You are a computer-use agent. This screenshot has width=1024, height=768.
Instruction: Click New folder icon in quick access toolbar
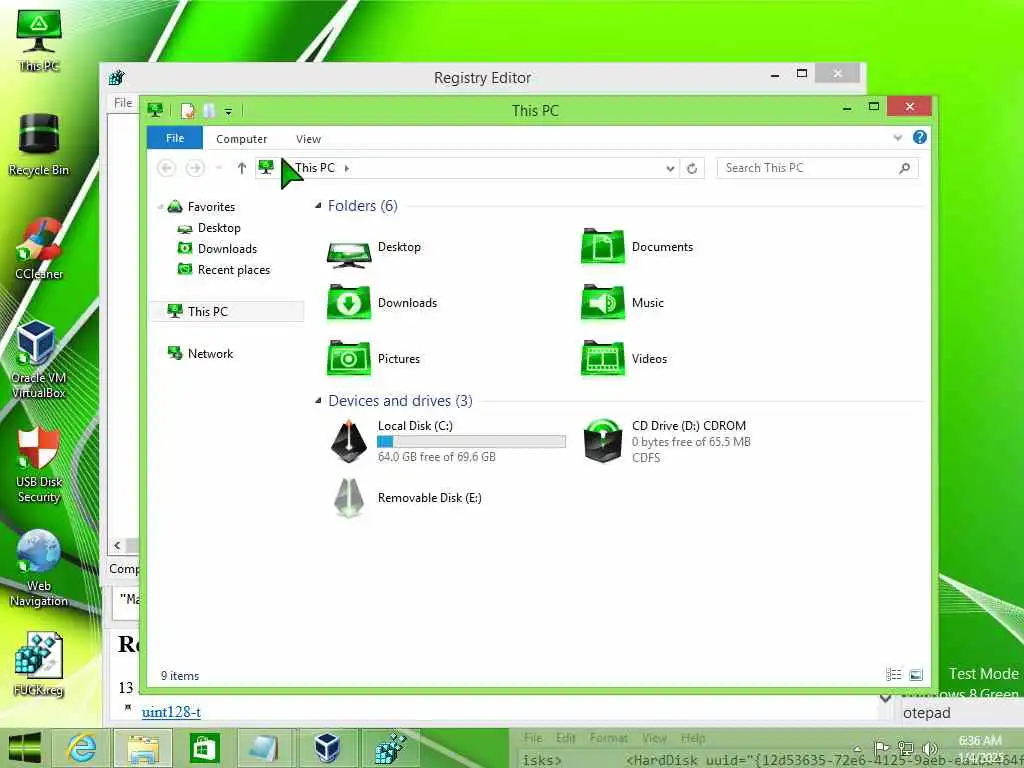pos(208,111)
